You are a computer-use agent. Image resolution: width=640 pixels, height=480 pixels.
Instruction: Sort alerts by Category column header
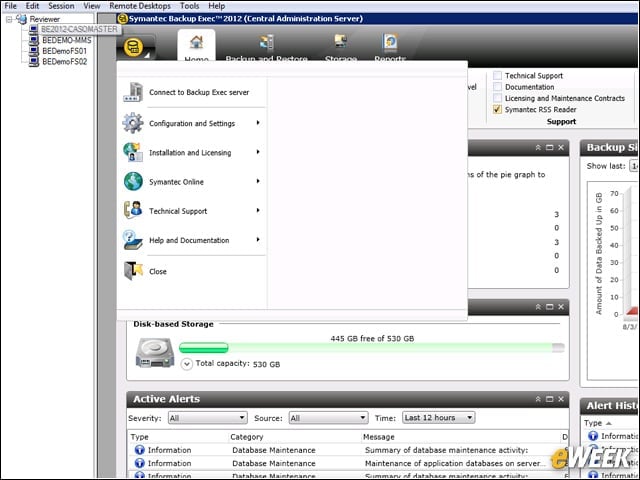(247, 437)
